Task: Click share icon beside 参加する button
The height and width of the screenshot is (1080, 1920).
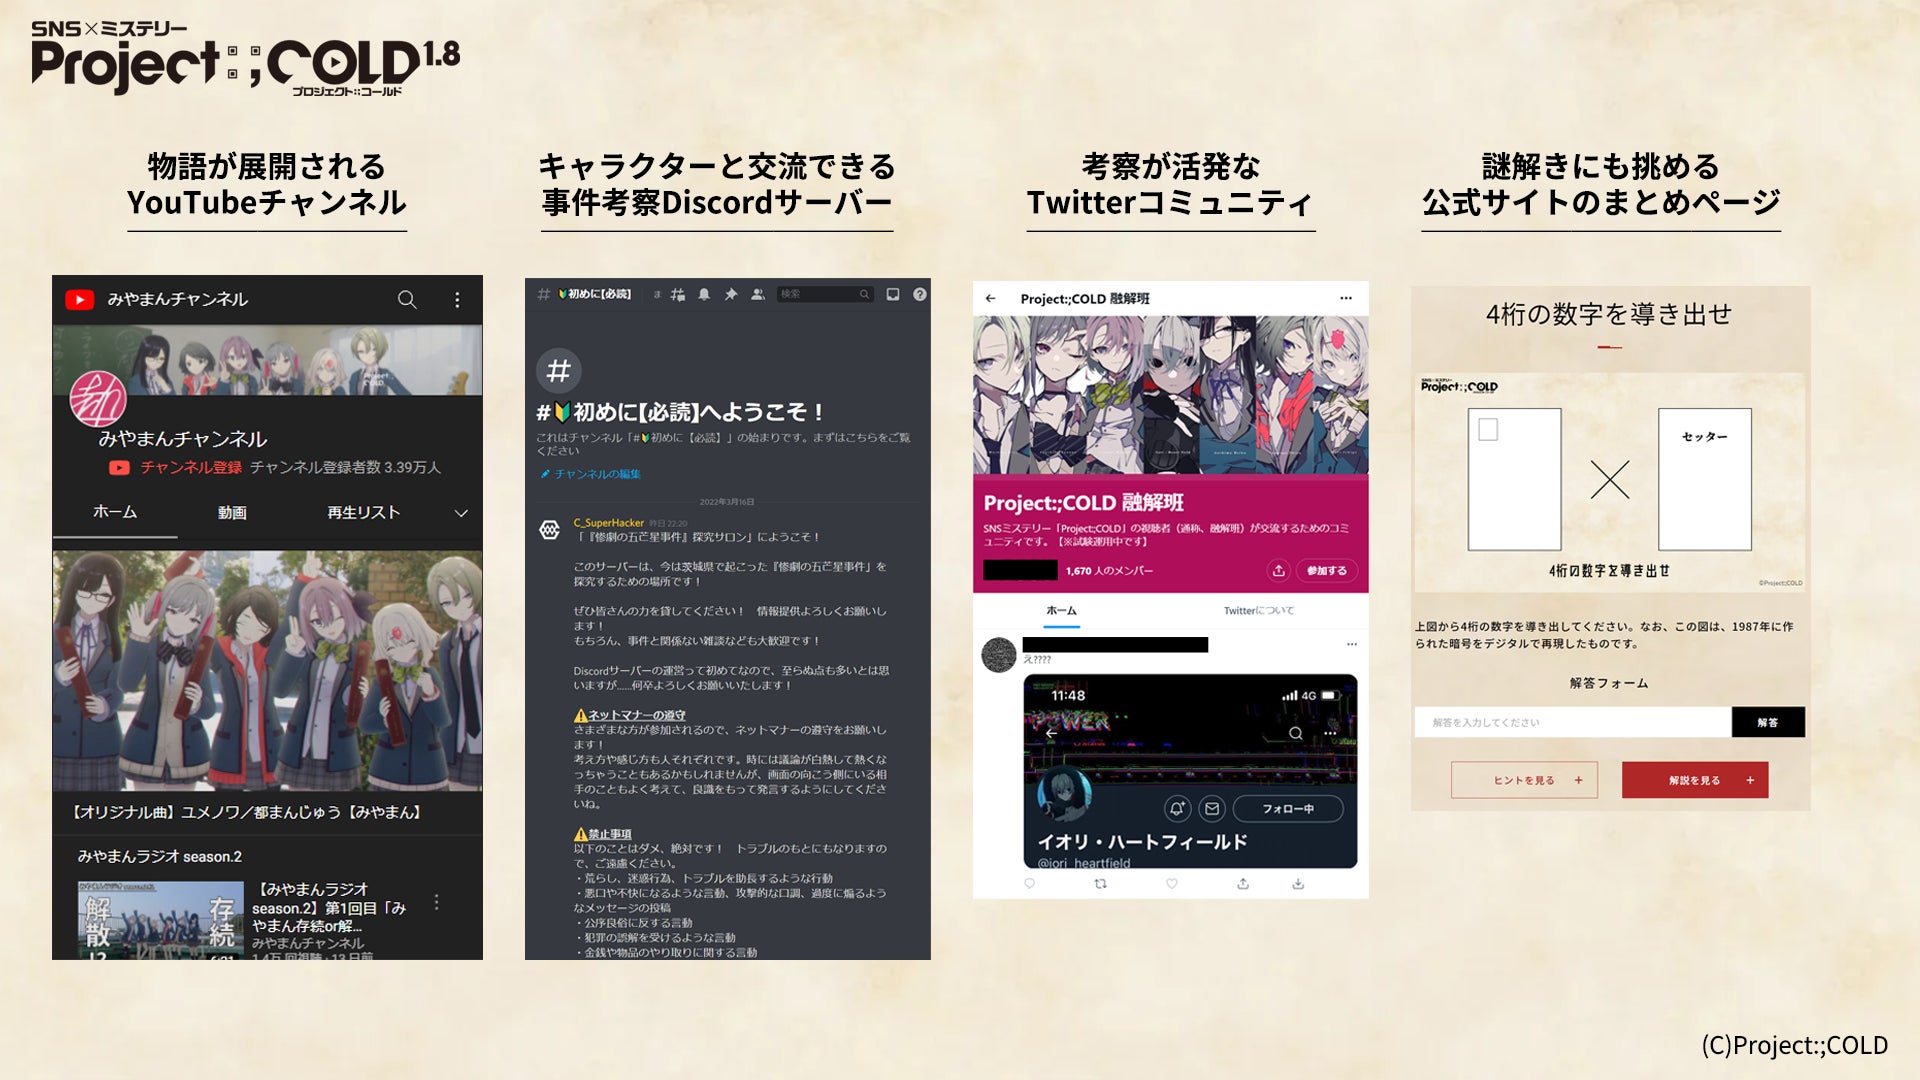Action: [x=1278, y=570]
